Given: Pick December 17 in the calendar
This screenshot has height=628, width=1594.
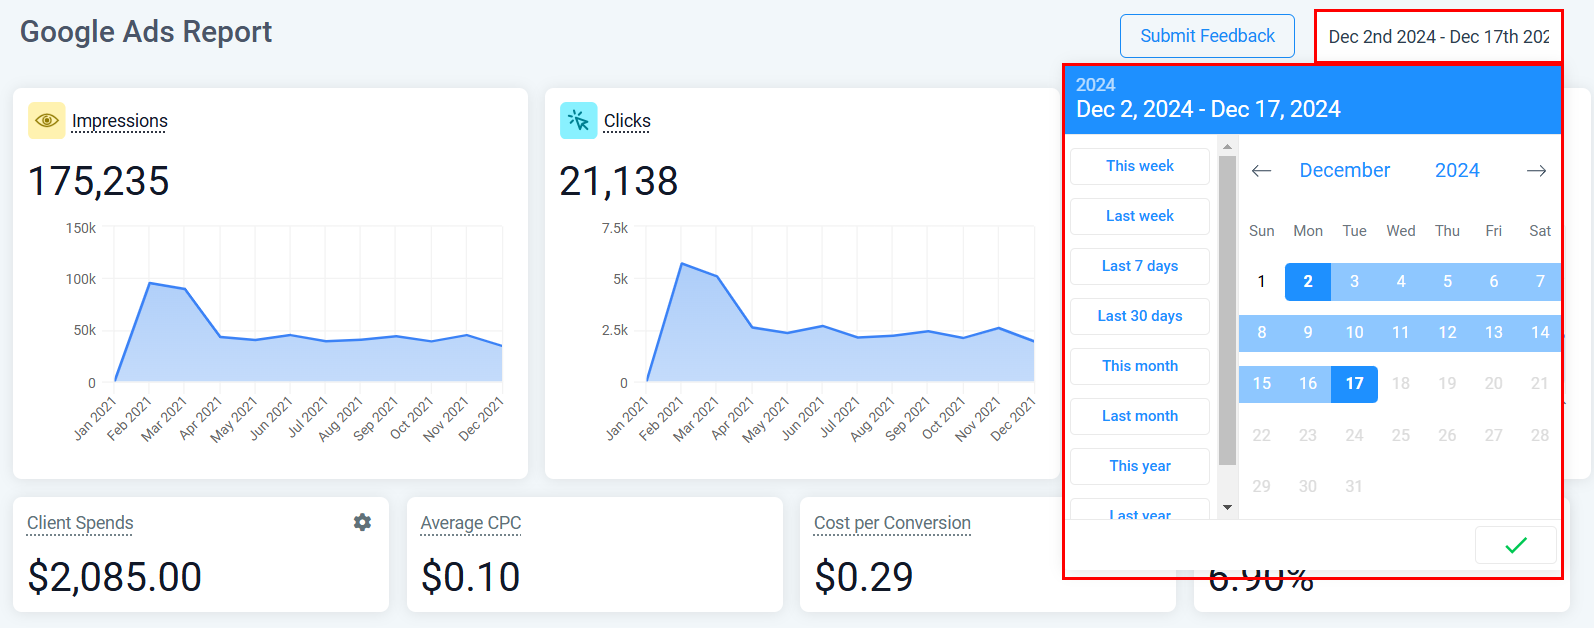Looking at the screenshot, I should (x=1354, y=384).
